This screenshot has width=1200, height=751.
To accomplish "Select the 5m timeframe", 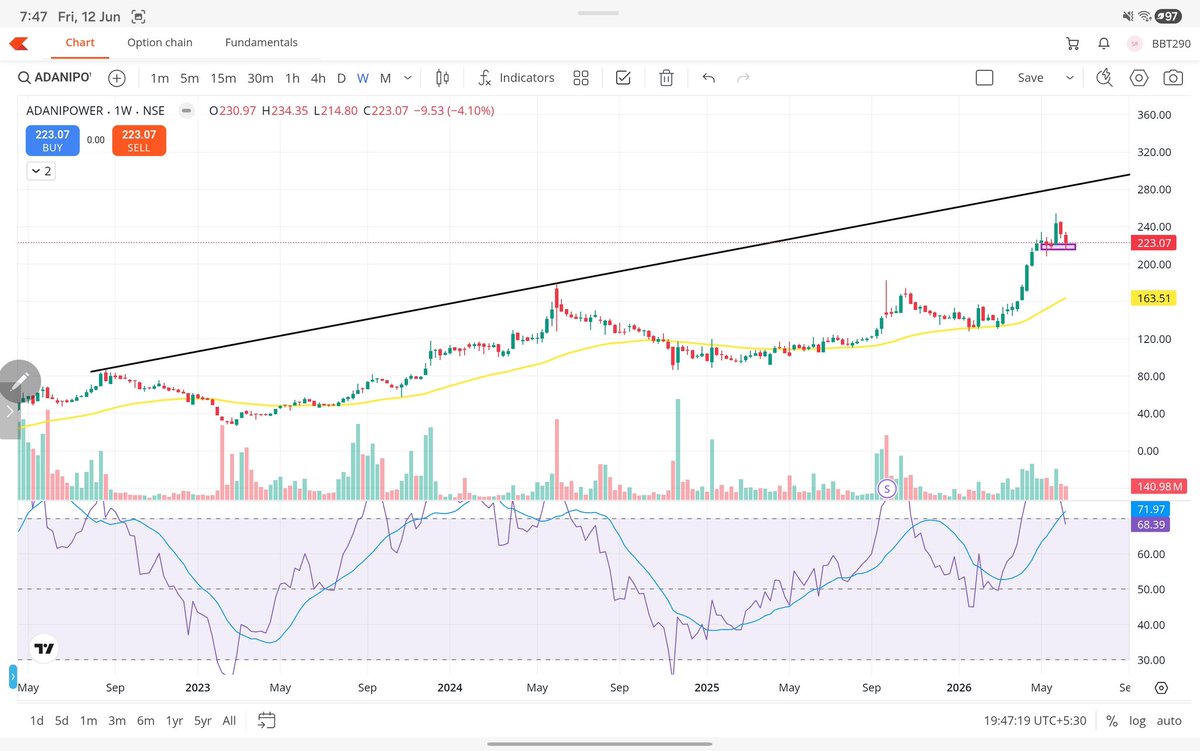I will 190,78.
